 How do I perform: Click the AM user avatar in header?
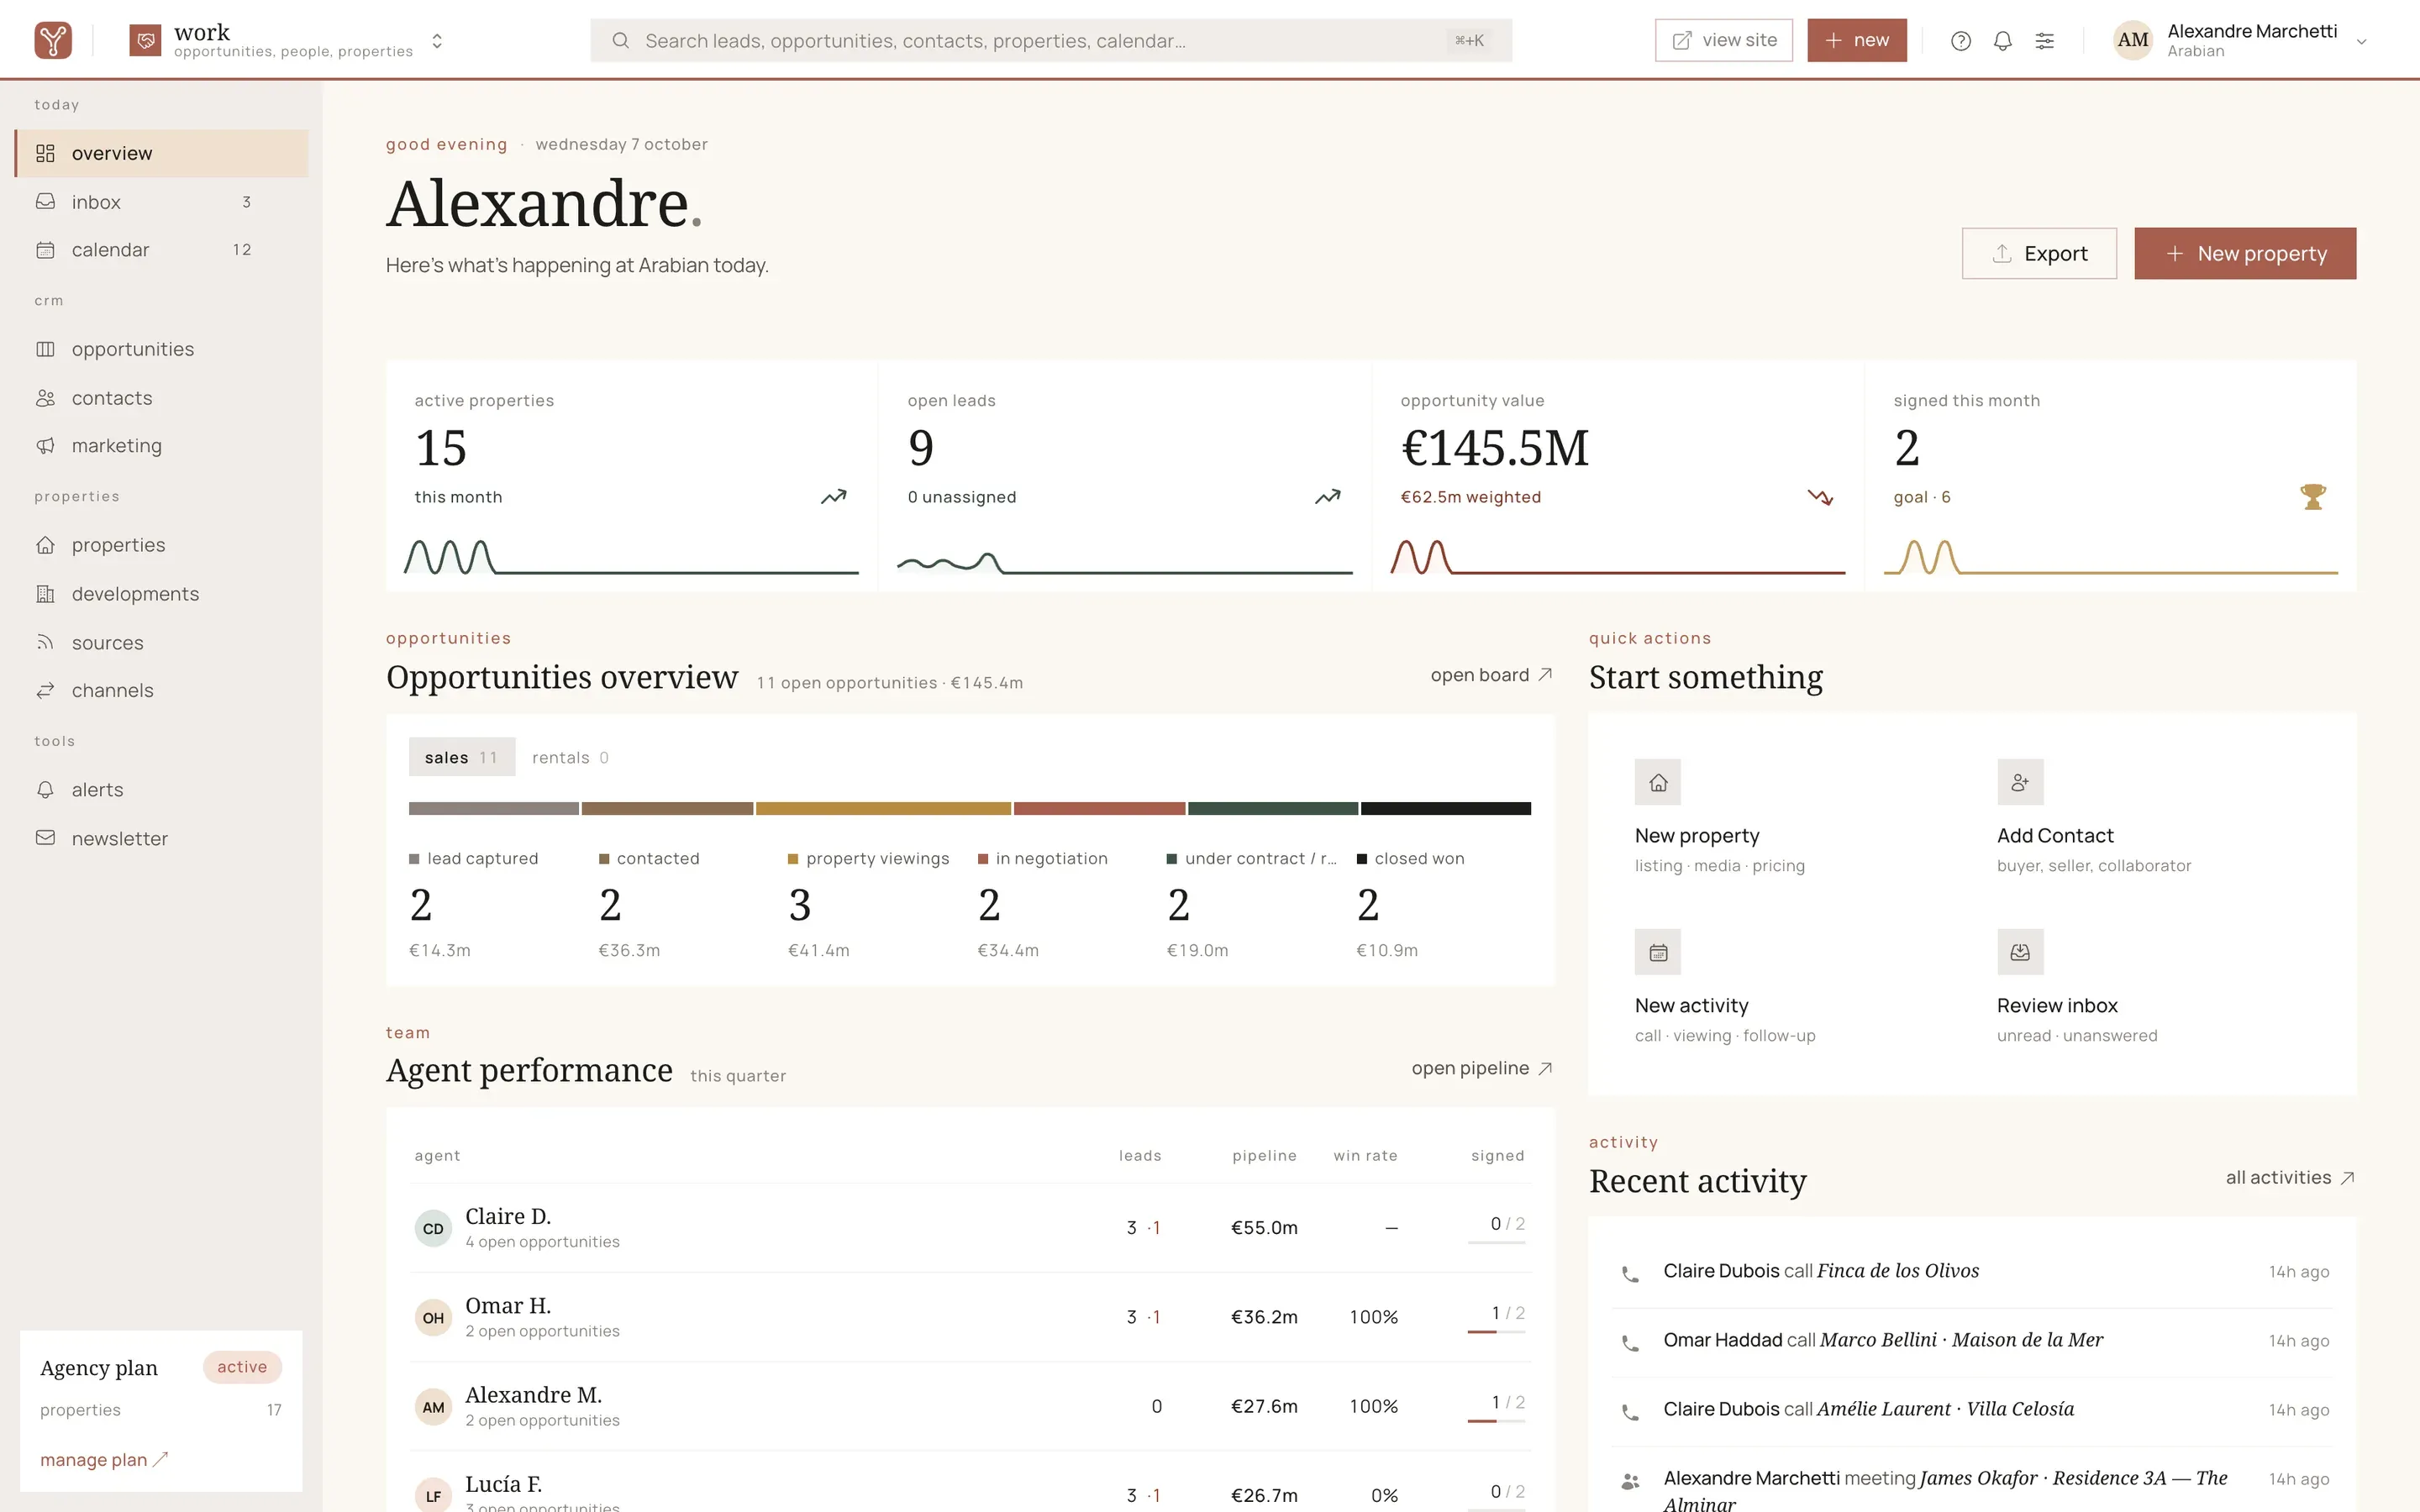2132,40
